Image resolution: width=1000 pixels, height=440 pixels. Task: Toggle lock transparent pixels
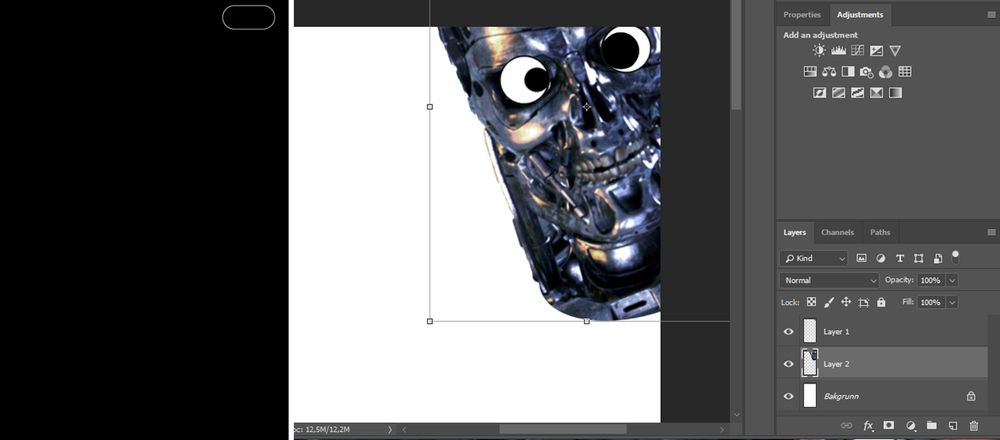tap(811, 302)
